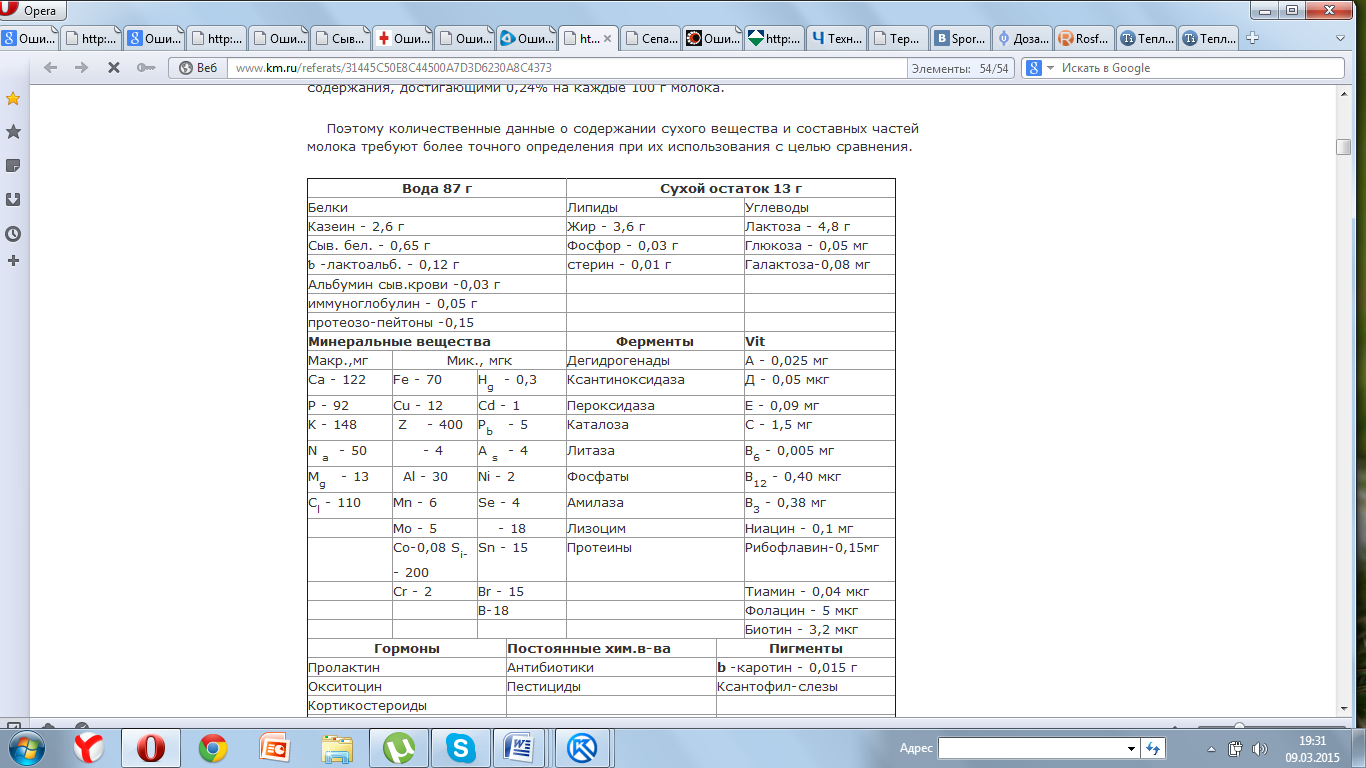Screen dimensions: 1366x768
Task: Click the 'Антибиотики' cell
Action: pyautogui.click(x=611, y=667)
